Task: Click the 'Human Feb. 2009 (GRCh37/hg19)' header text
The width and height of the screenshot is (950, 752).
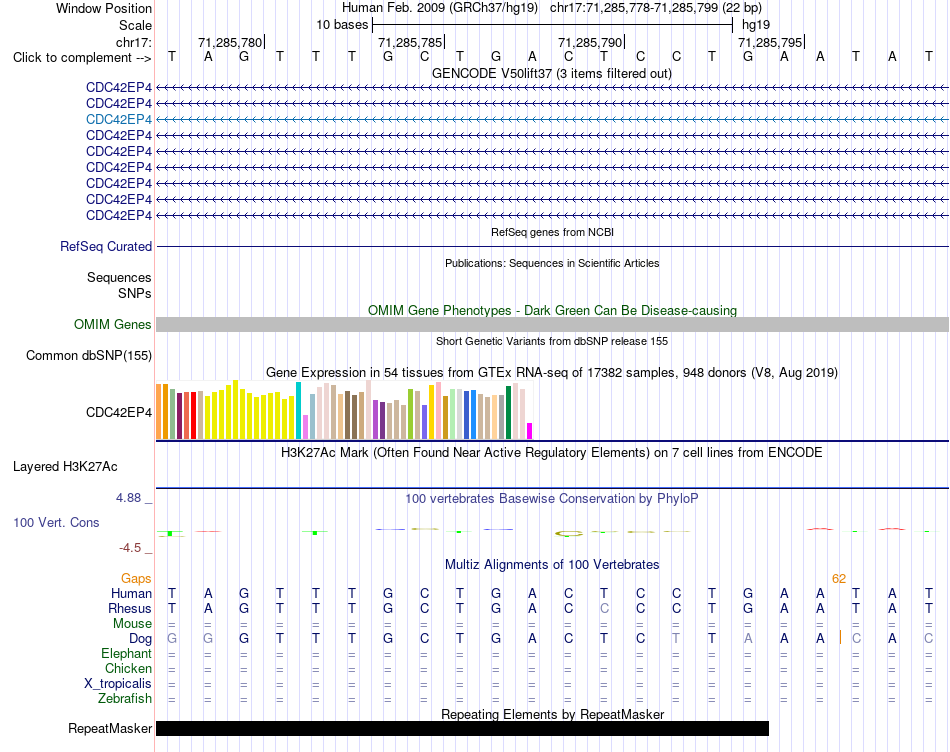Action: pyautogui.click(x=440, y=8)
